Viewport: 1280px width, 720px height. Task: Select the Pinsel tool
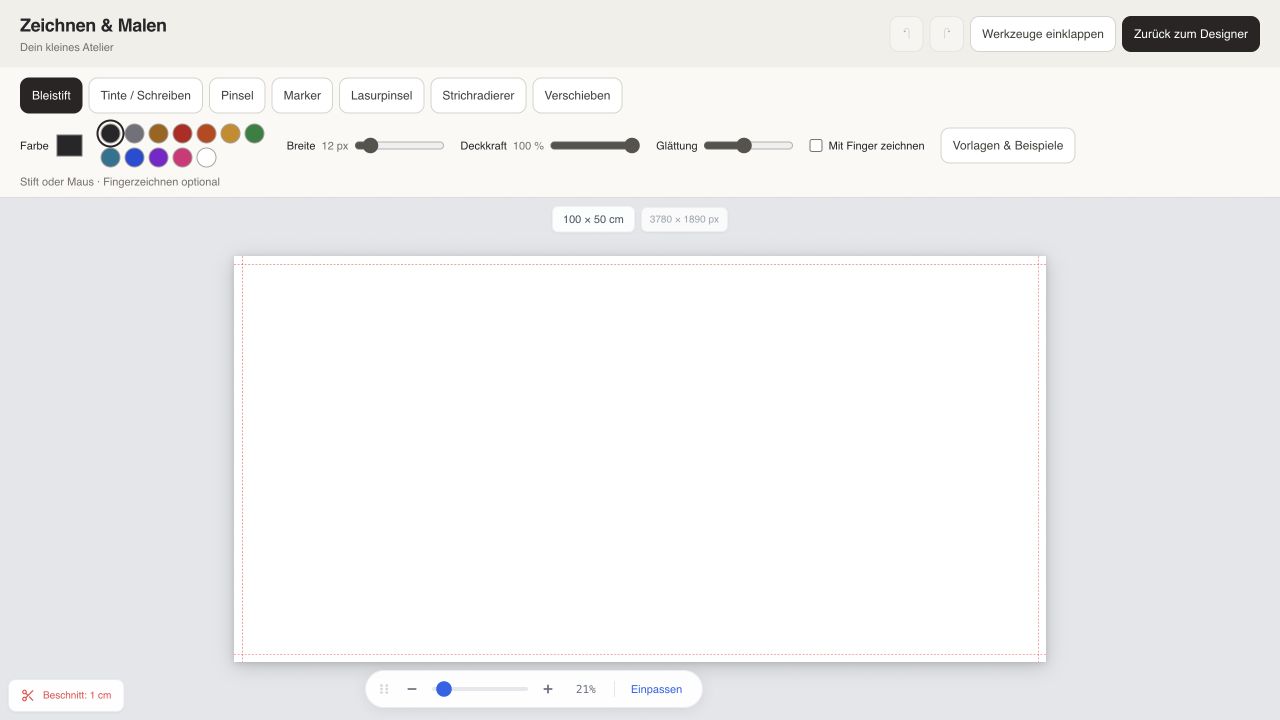237,96
